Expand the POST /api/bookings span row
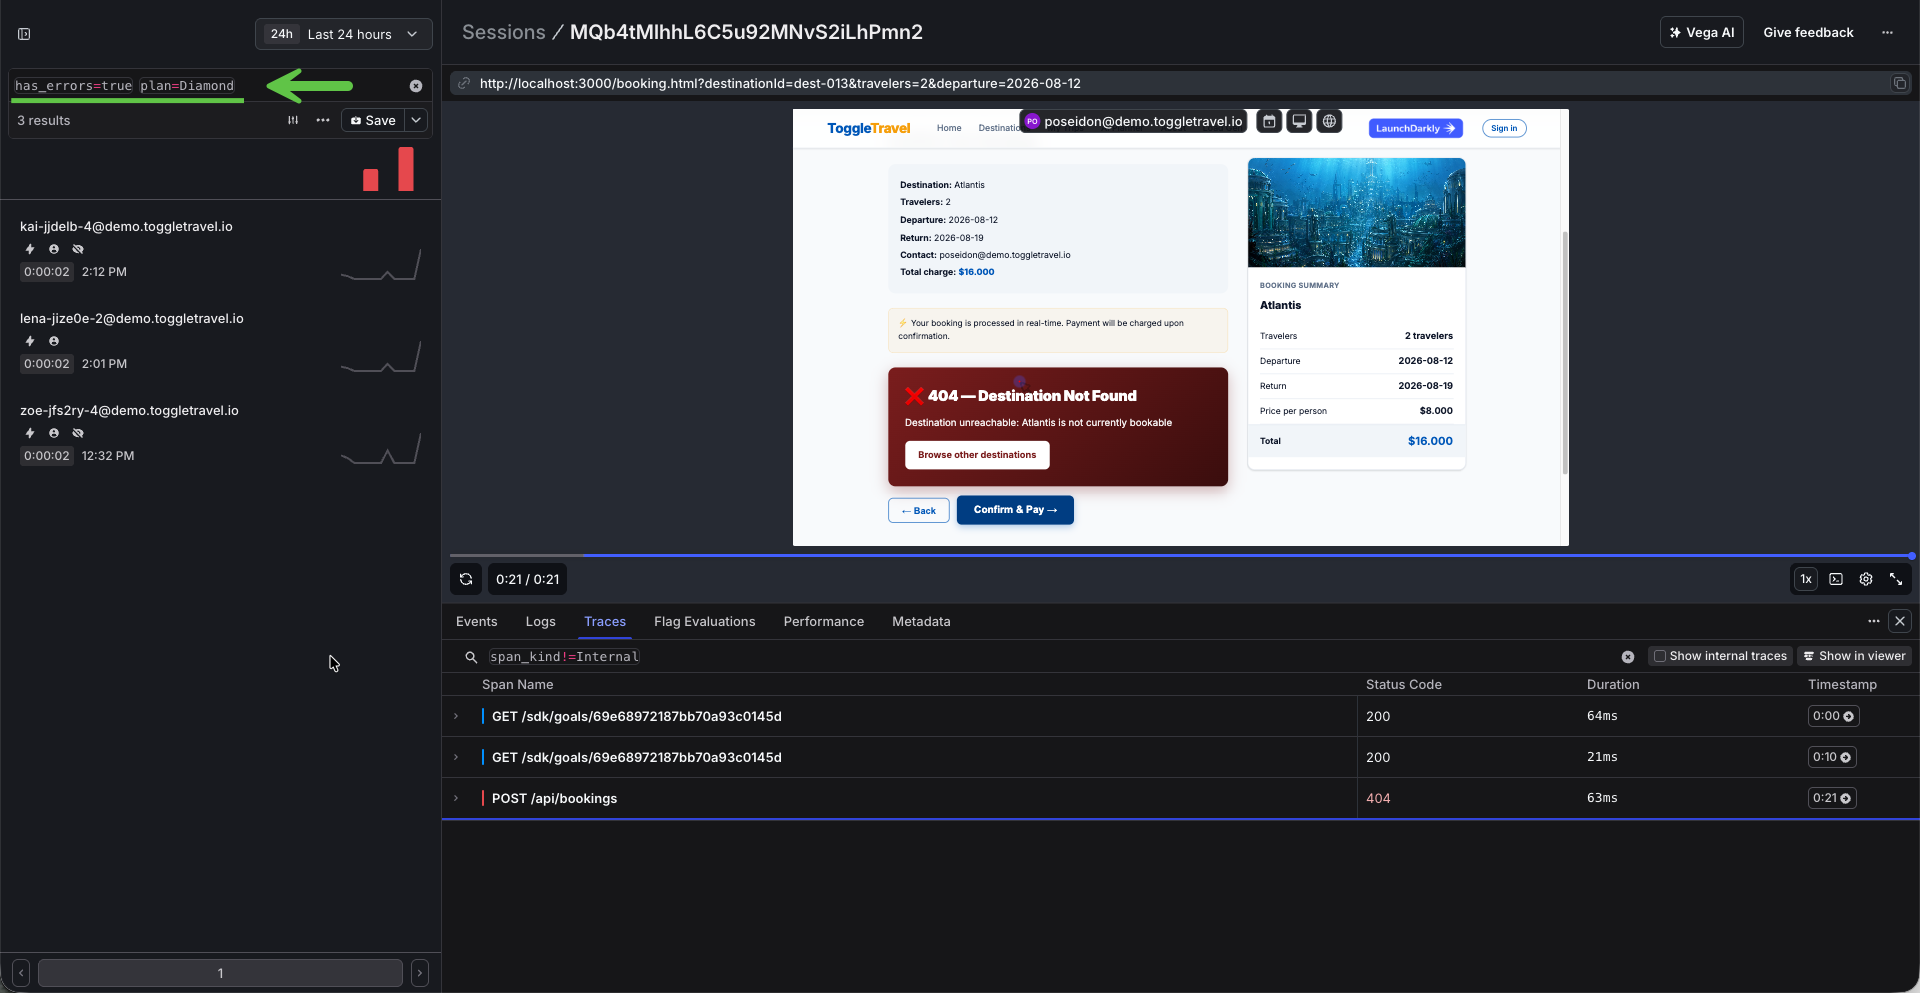1920x993 pixels. tap(456, 798)
